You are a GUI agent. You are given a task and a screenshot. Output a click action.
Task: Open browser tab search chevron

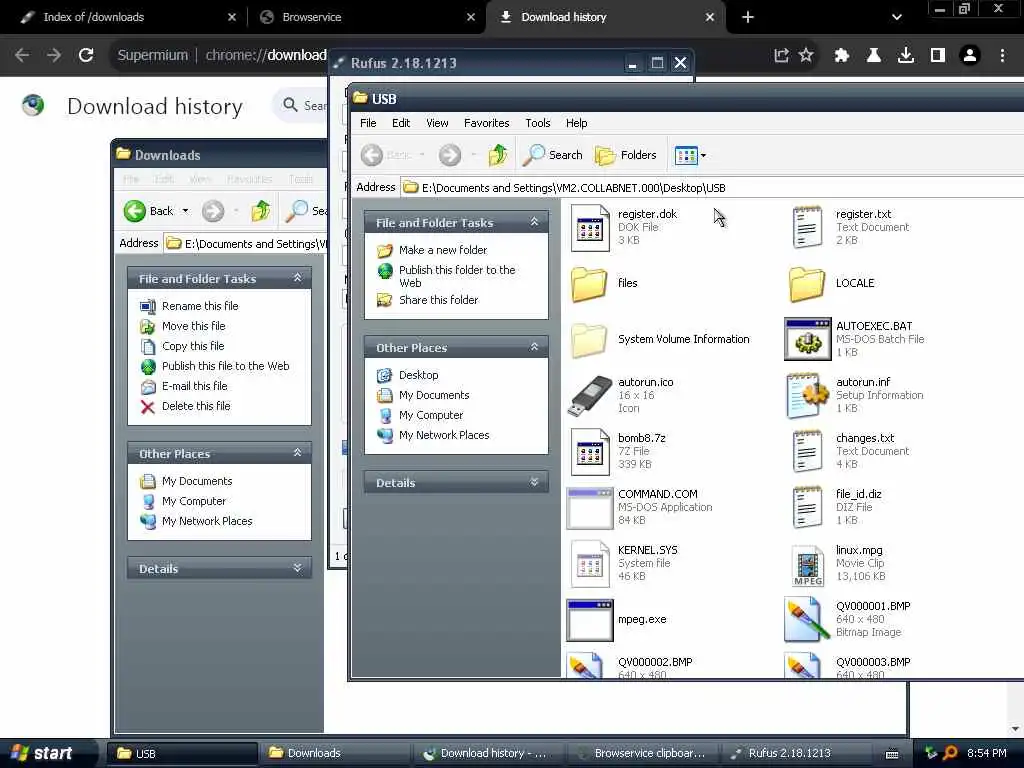click(897, 17)
